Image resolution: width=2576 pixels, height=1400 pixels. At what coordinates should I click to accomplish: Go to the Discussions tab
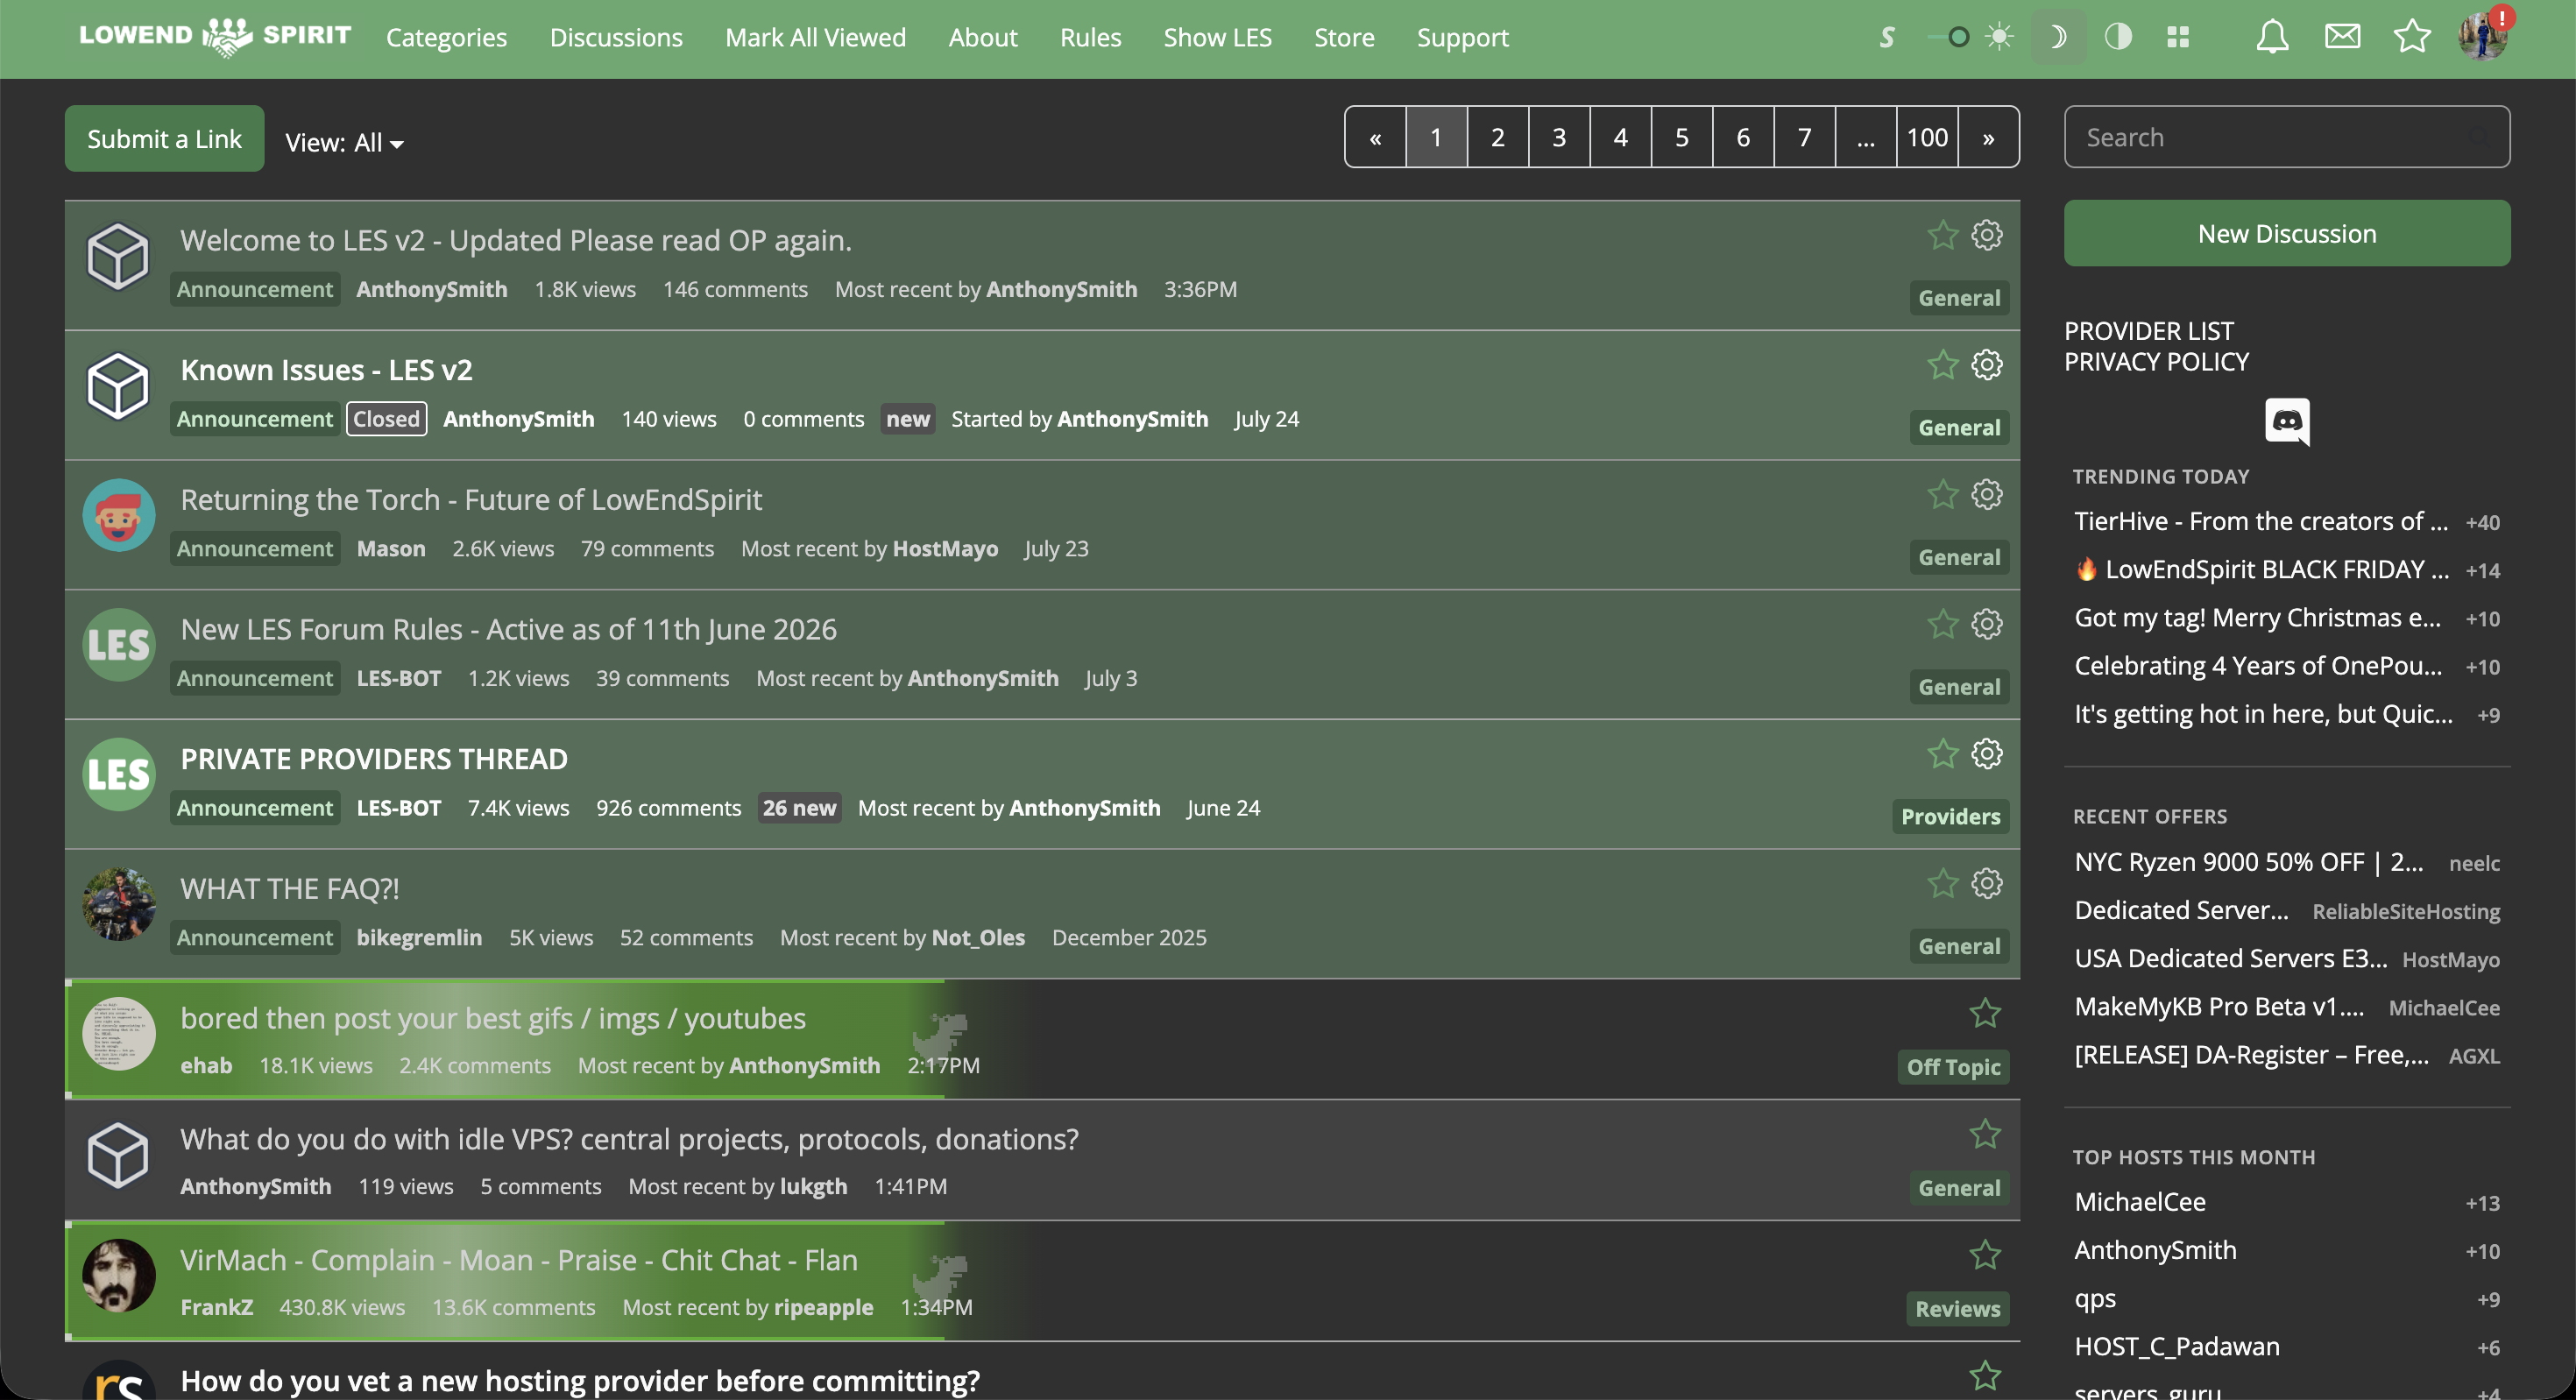click(616, 37)
